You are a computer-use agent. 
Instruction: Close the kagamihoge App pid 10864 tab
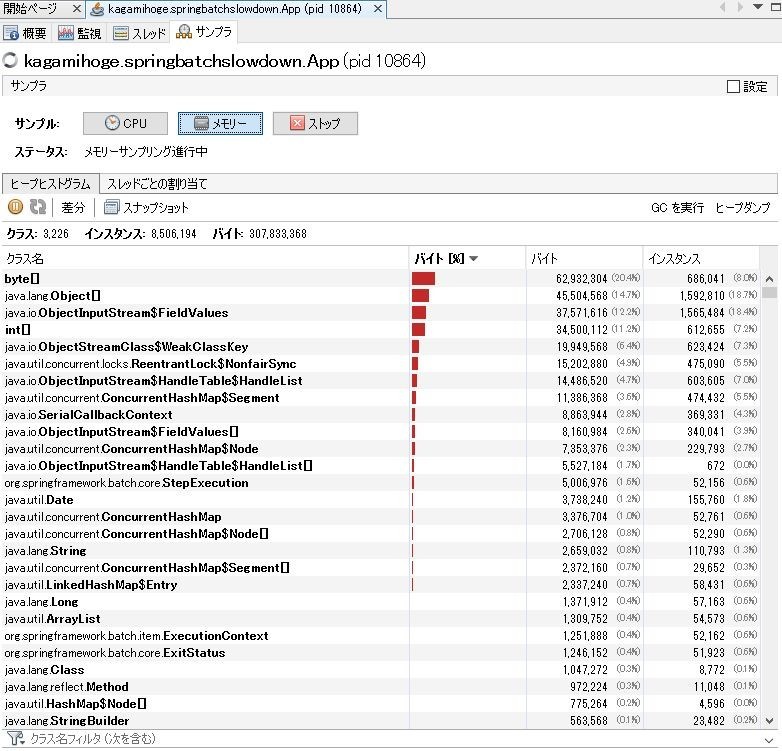(x=378, y=8)
